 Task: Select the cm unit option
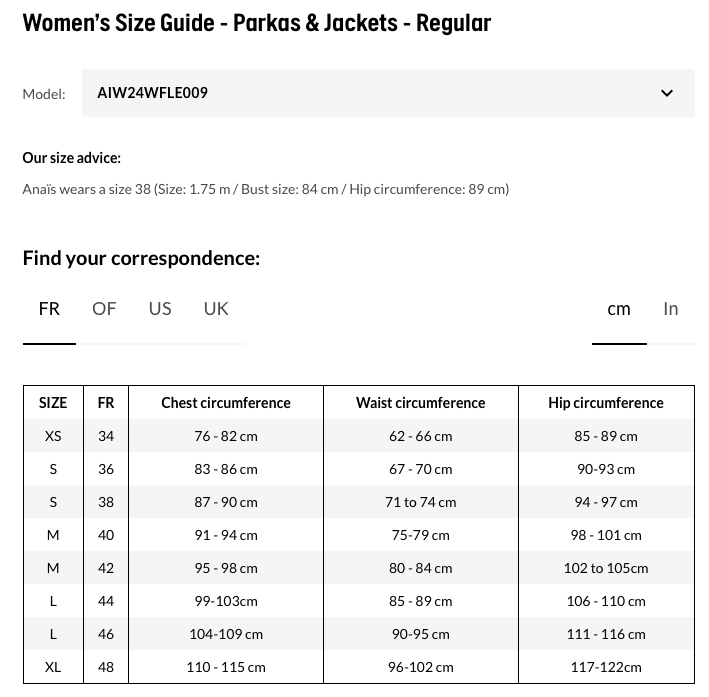tap(619, 309)
